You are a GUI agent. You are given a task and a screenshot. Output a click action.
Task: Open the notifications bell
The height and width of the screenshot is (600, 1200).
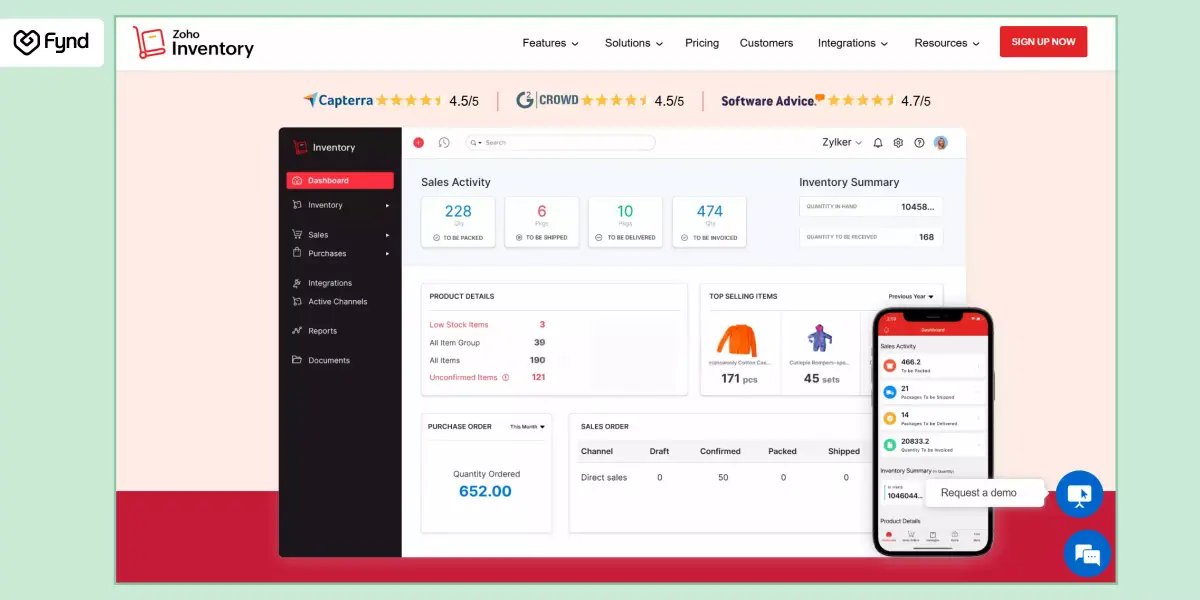click(878, 143)
